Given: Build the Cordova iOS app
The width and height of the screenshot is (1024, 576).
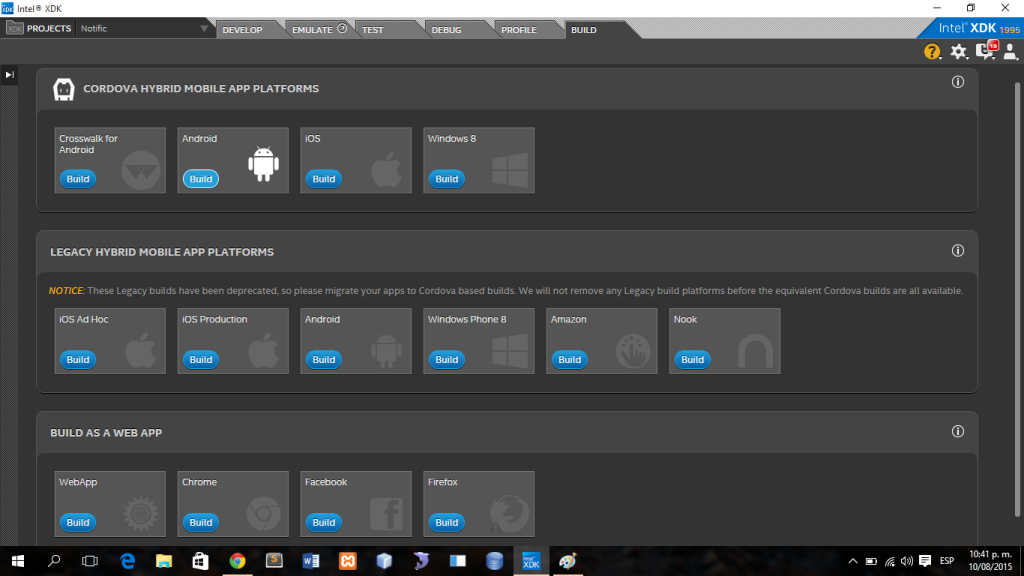Looking at the screenshot, I should (x=323, y=179).
